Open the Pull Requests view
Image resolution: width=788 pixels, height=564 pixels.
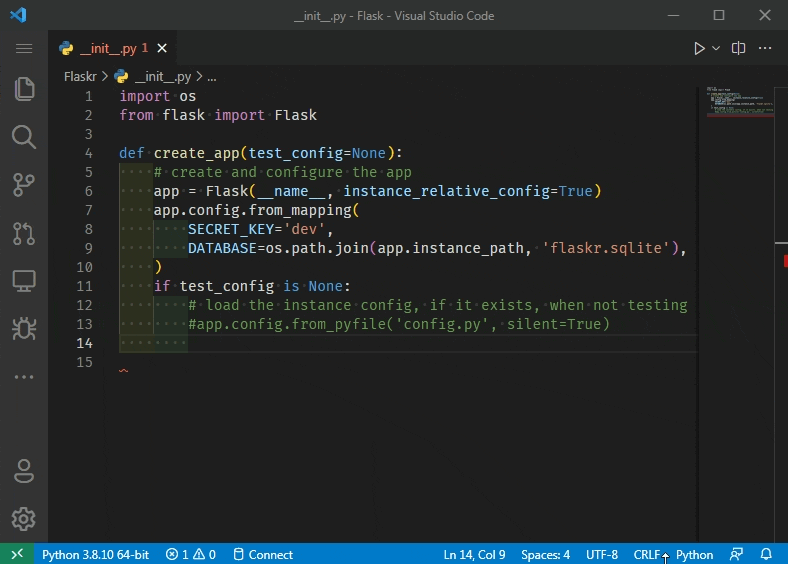pyautogui.click(x=24, y=233)
